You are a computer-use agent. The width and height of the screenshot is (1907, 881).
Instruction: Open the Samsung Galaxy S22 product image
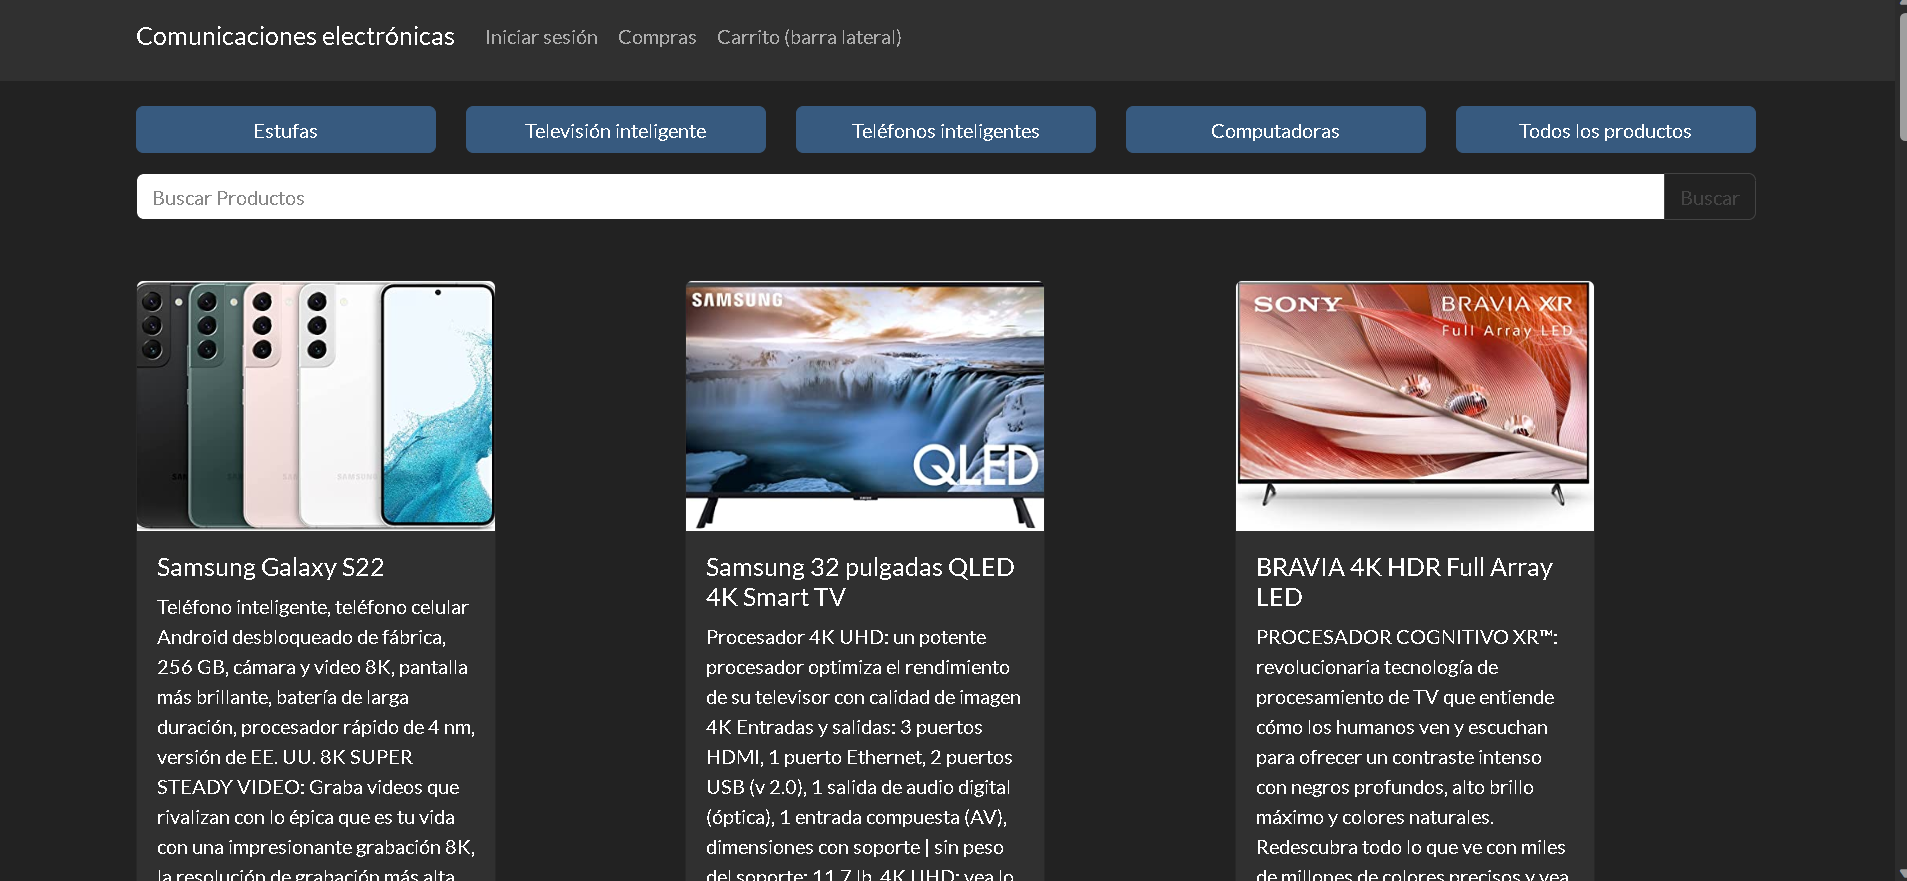(x=316, y=406)
